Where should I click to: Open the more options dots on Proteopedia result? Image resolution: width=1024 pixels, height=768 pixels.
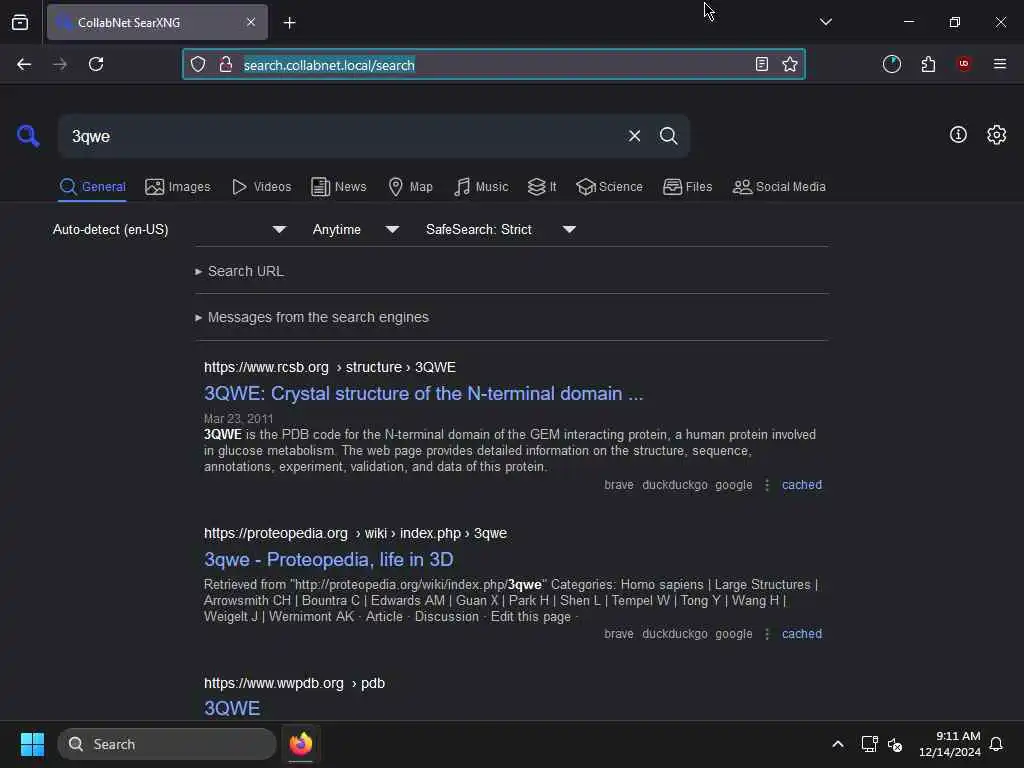767,634
